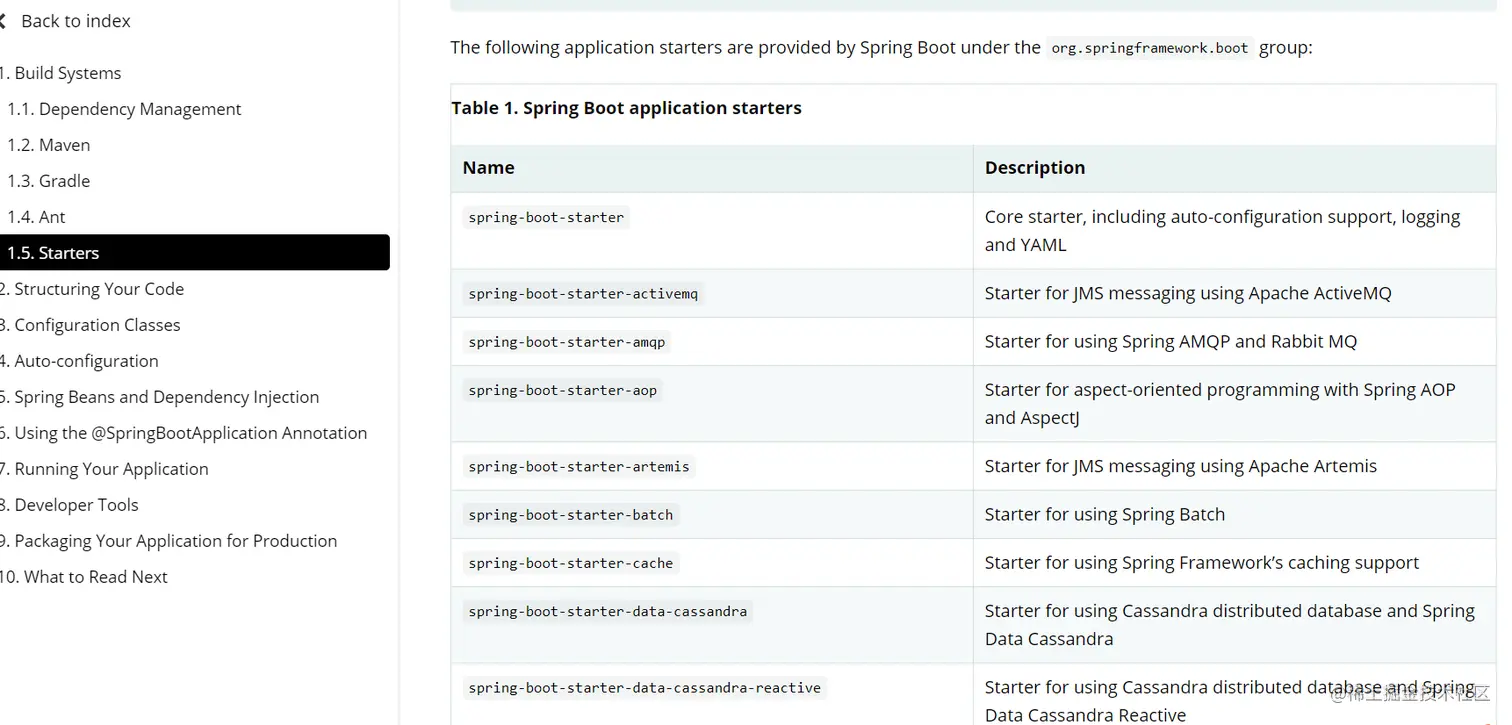
Task: Jump to Auto-configuration section
Action: tap(79, 361)
